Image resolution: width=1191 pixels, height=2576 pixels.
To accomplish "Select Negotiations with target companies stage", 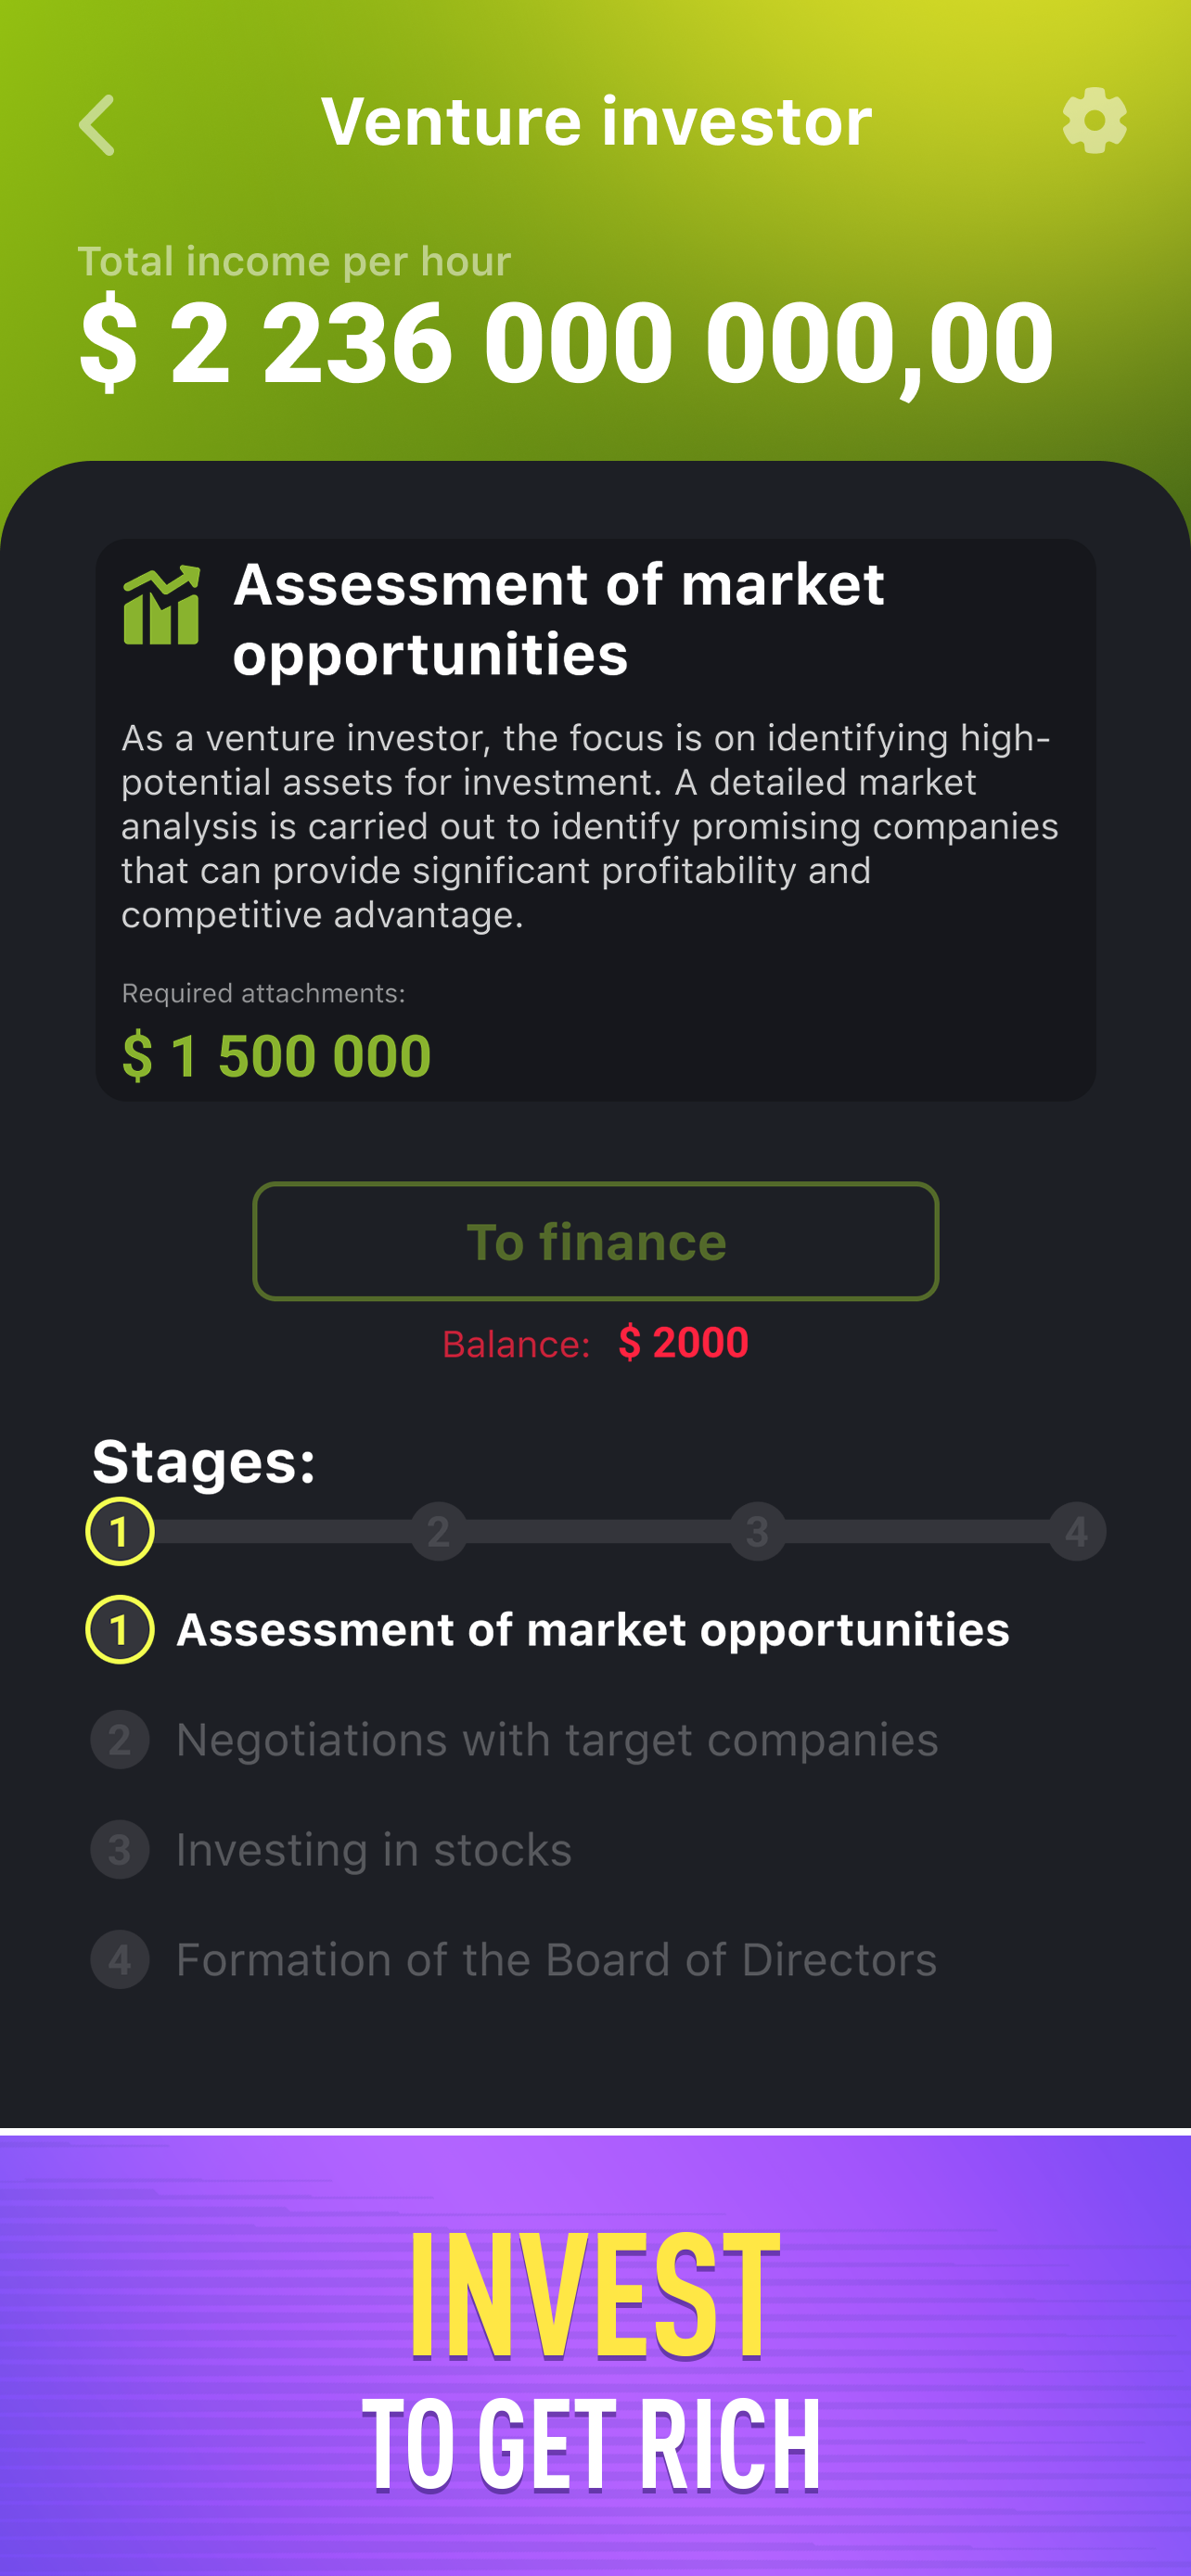I will [x=557, y=1740].
